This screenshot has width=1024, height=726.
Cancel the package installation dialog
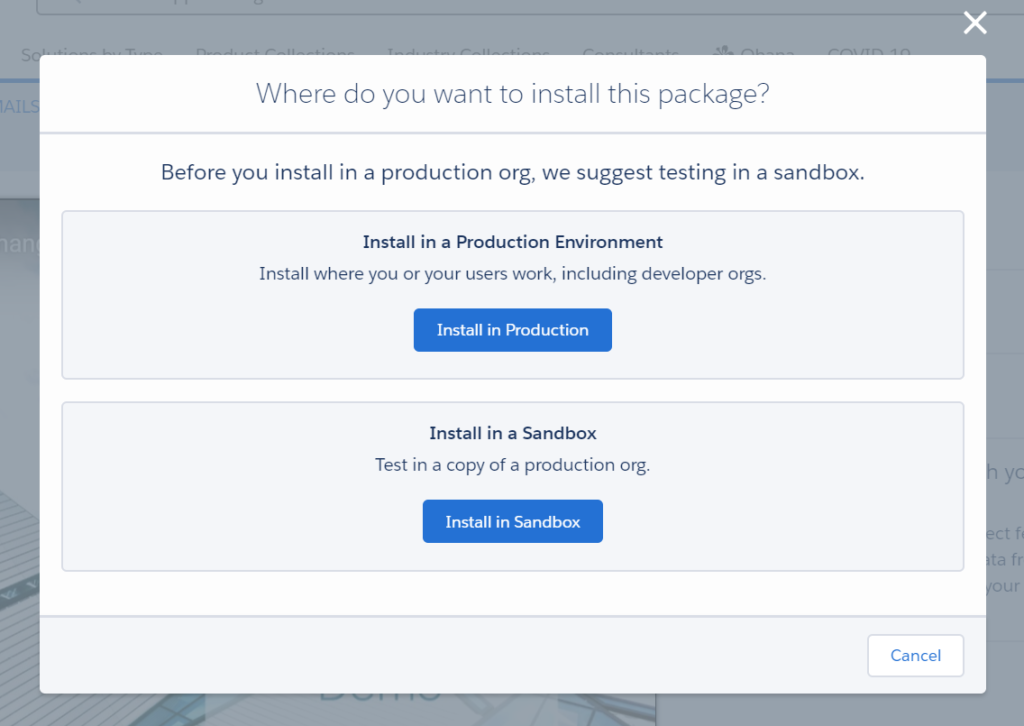[916, 655]
